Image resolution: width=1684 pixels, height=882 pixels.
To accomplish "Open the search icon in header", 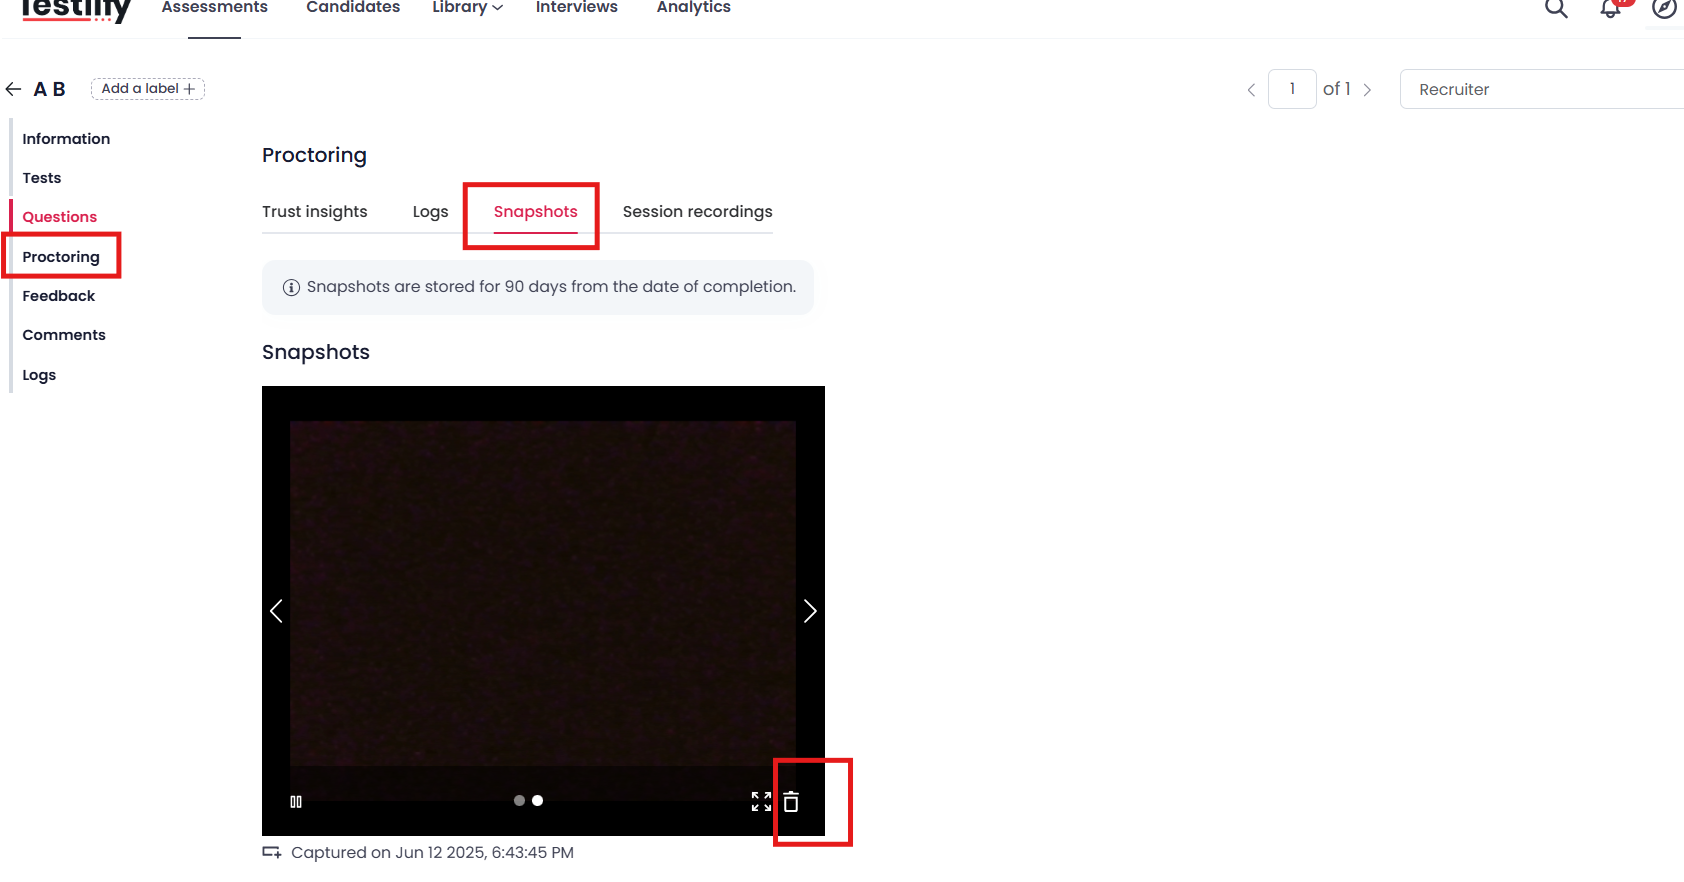I will click(x=1556, y=9).
